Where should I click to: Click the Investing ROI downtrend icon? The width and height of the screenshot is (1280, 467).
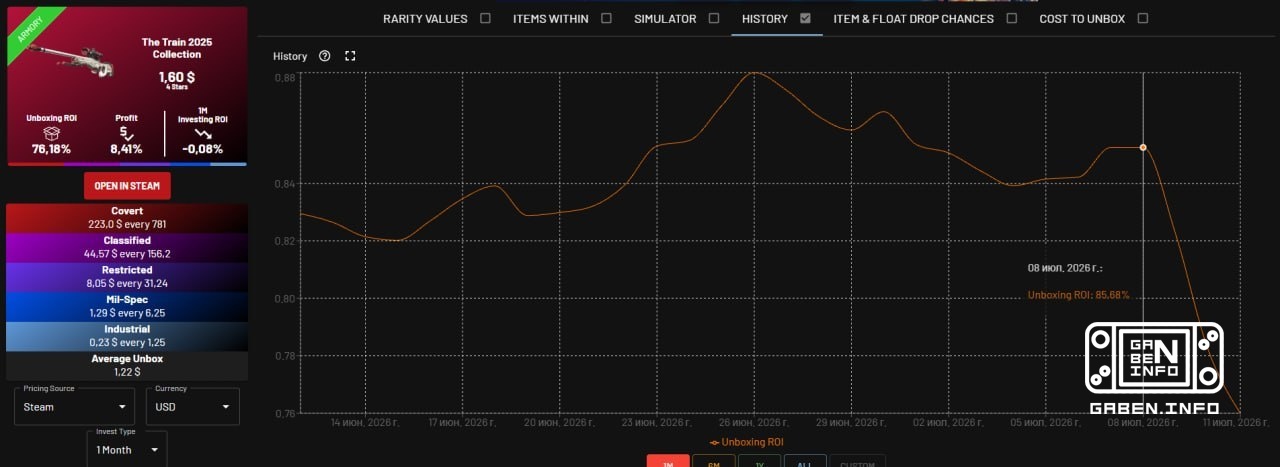point(203,133)
